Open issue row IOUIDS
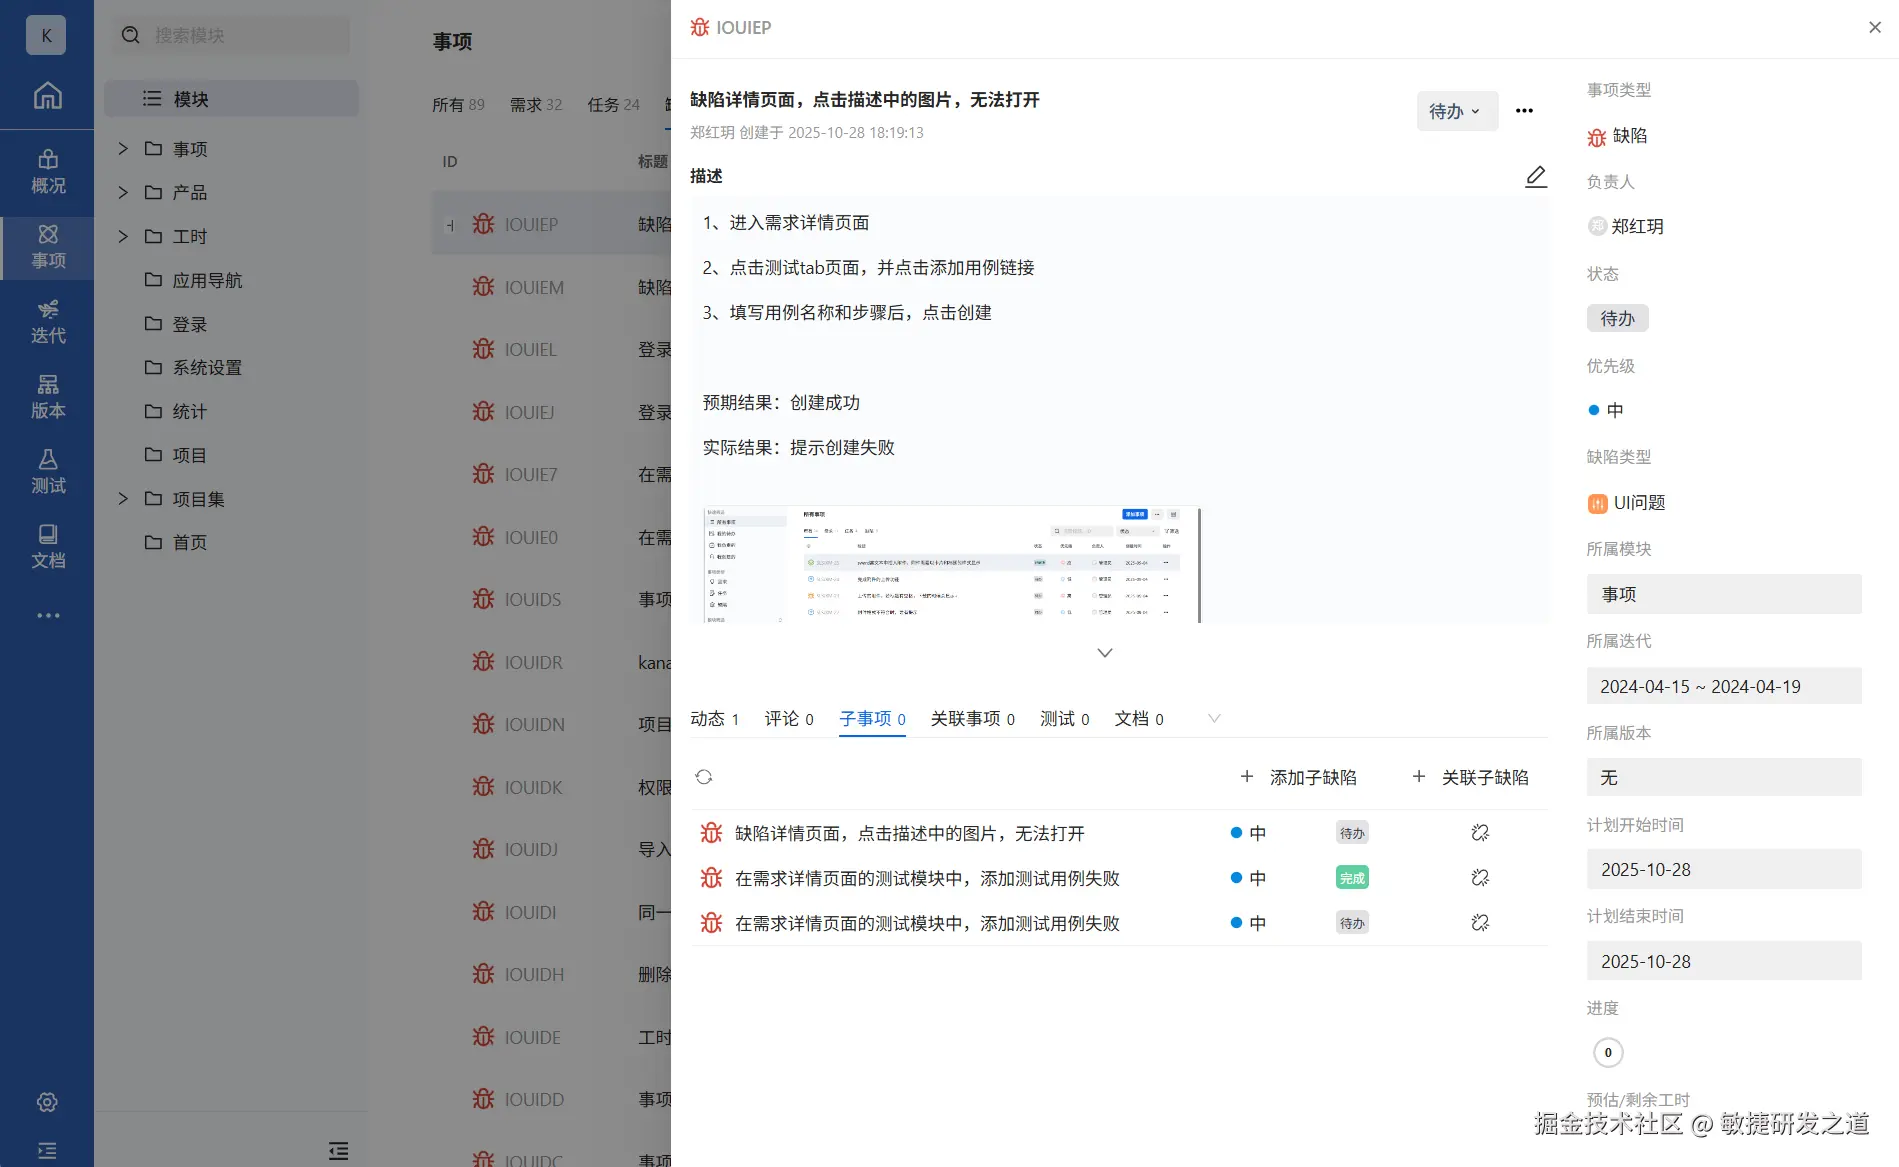1899x1167 pixels. [551, 599]
